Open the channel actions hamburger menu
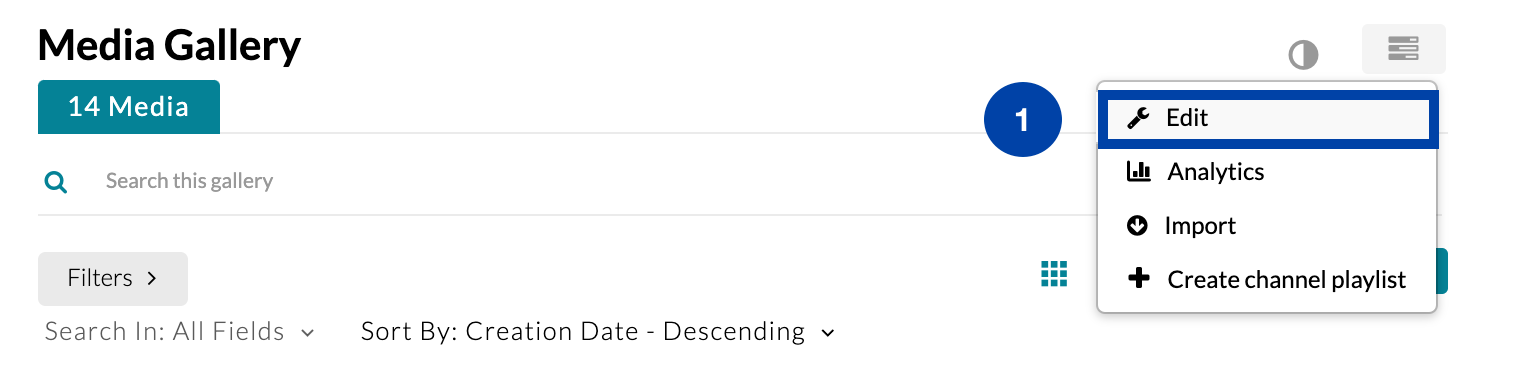 coord(1403,49)
